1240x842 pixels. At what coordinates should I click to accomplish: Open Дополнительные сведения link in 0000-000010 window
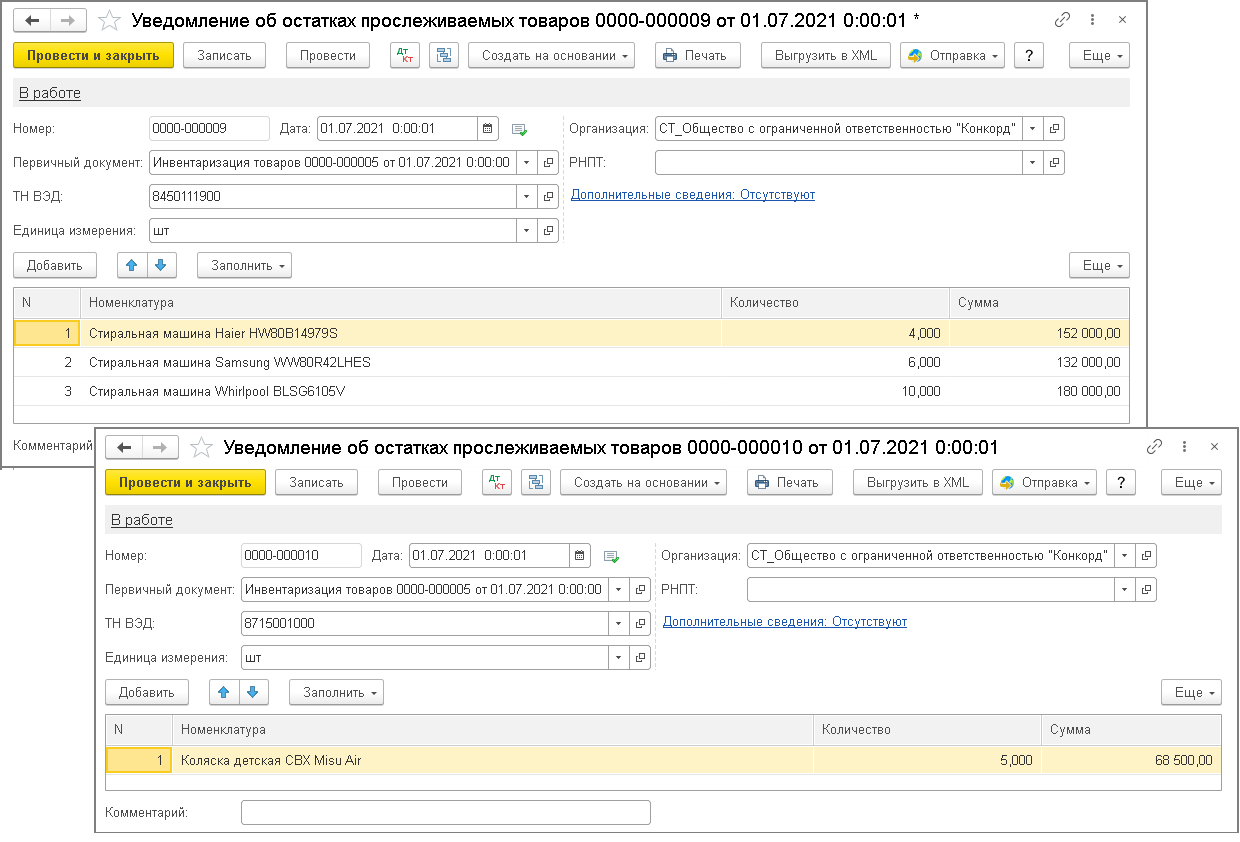click(785, 622)
